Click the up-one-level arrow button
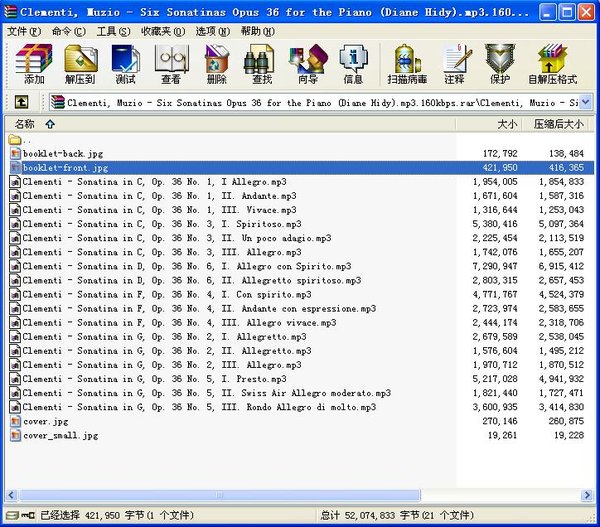Viewport: 600px width, 527px height. click(x=21, y=102)
